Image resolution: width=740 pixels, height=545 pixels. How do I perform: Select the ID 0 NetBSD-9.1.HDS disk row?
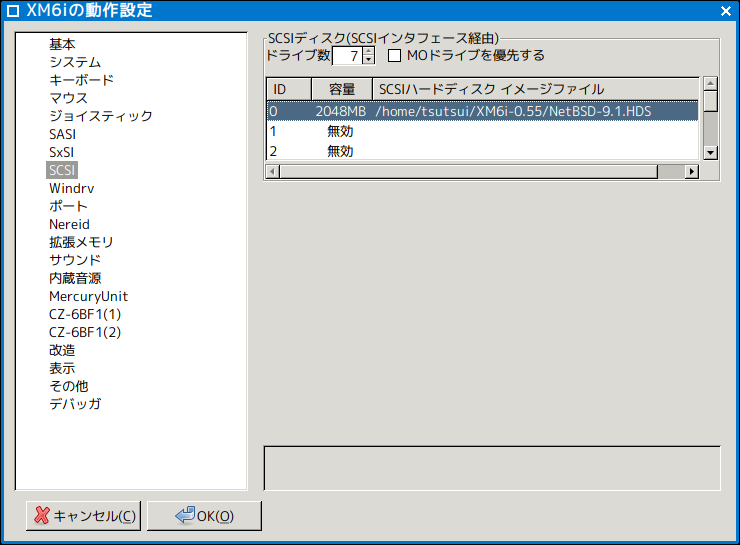[x=482, y=111]
